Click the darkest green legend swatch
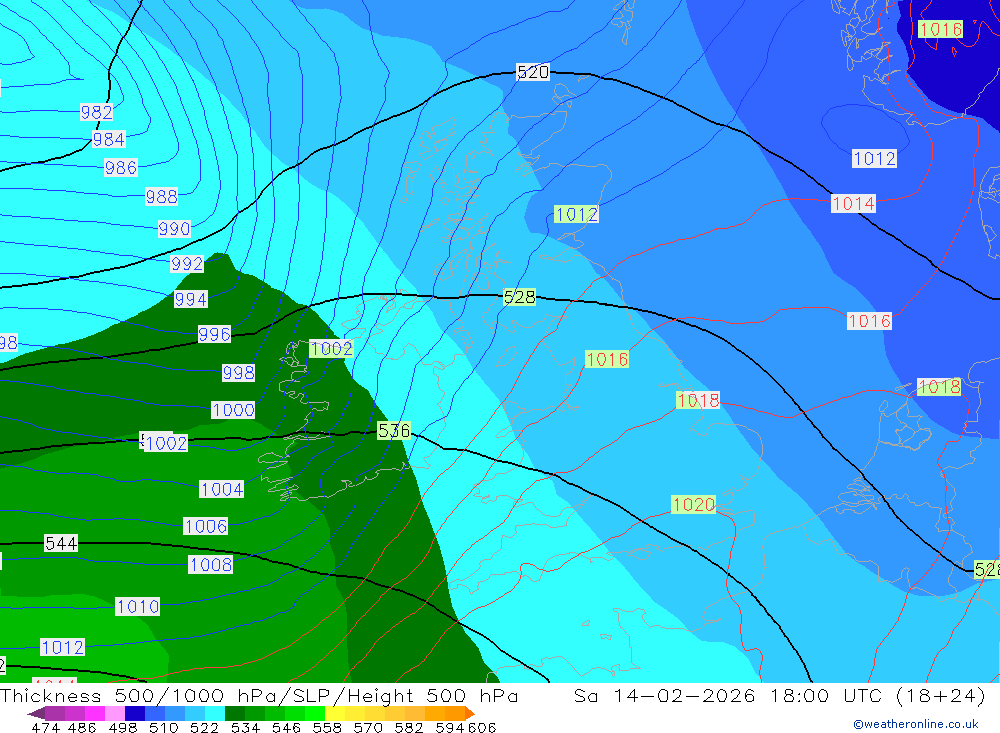 pos(235,714)
